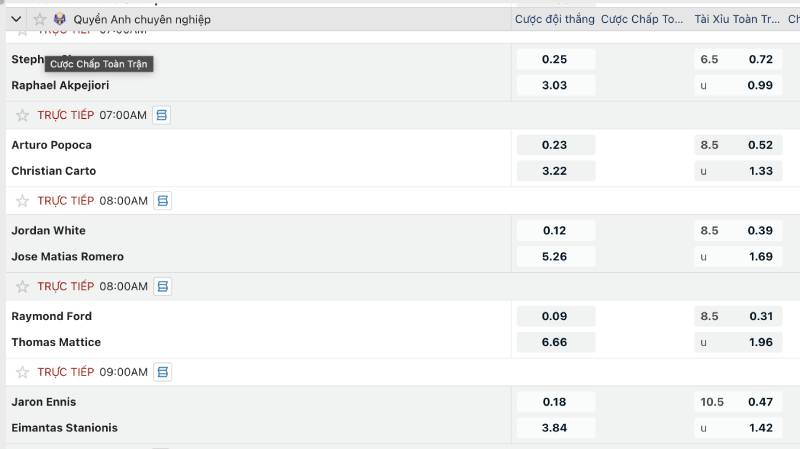This screenshot has height=449, width=800.
Task: Open stats icon for Jordan White match
Action: point(162,201)
